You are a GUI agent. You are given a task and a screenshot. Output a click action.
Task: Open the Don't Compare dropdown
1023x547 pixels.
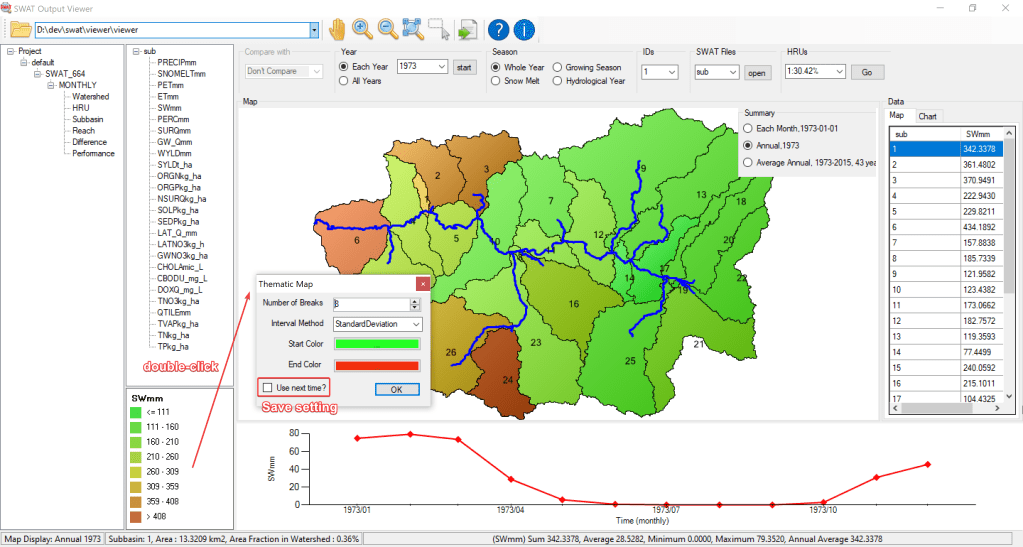point(316,71)
